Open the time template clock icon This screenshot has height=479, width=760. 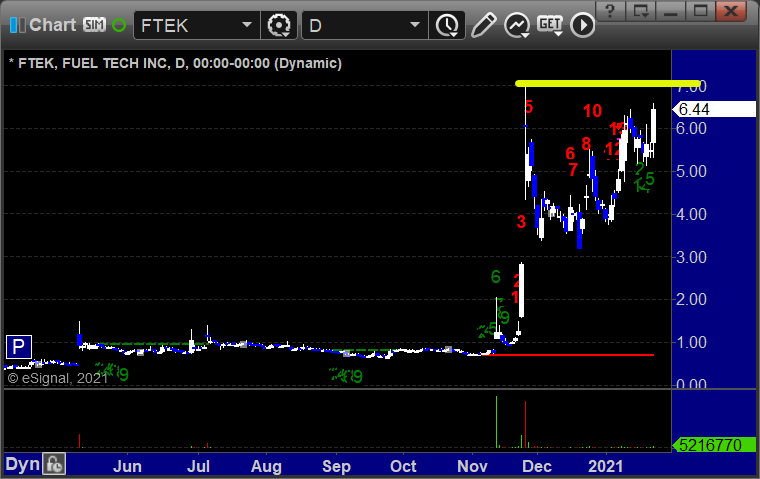click(x=447, y=25)
